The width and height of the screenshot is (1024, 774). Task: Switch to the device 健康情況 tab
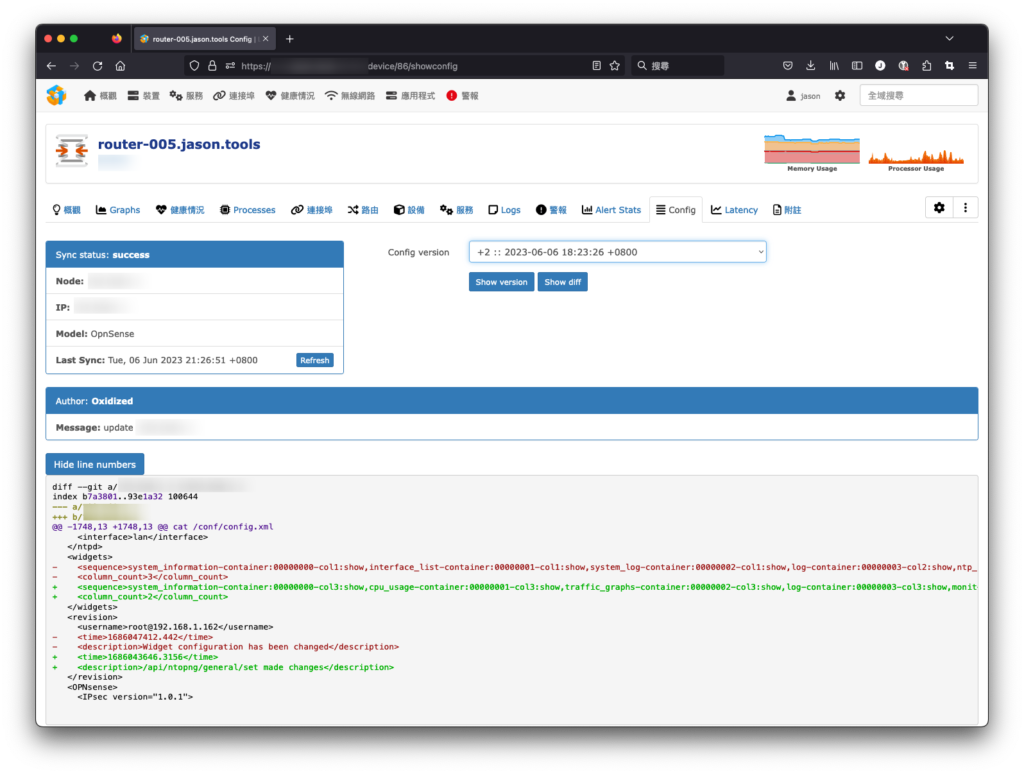[x=180, y=210]
